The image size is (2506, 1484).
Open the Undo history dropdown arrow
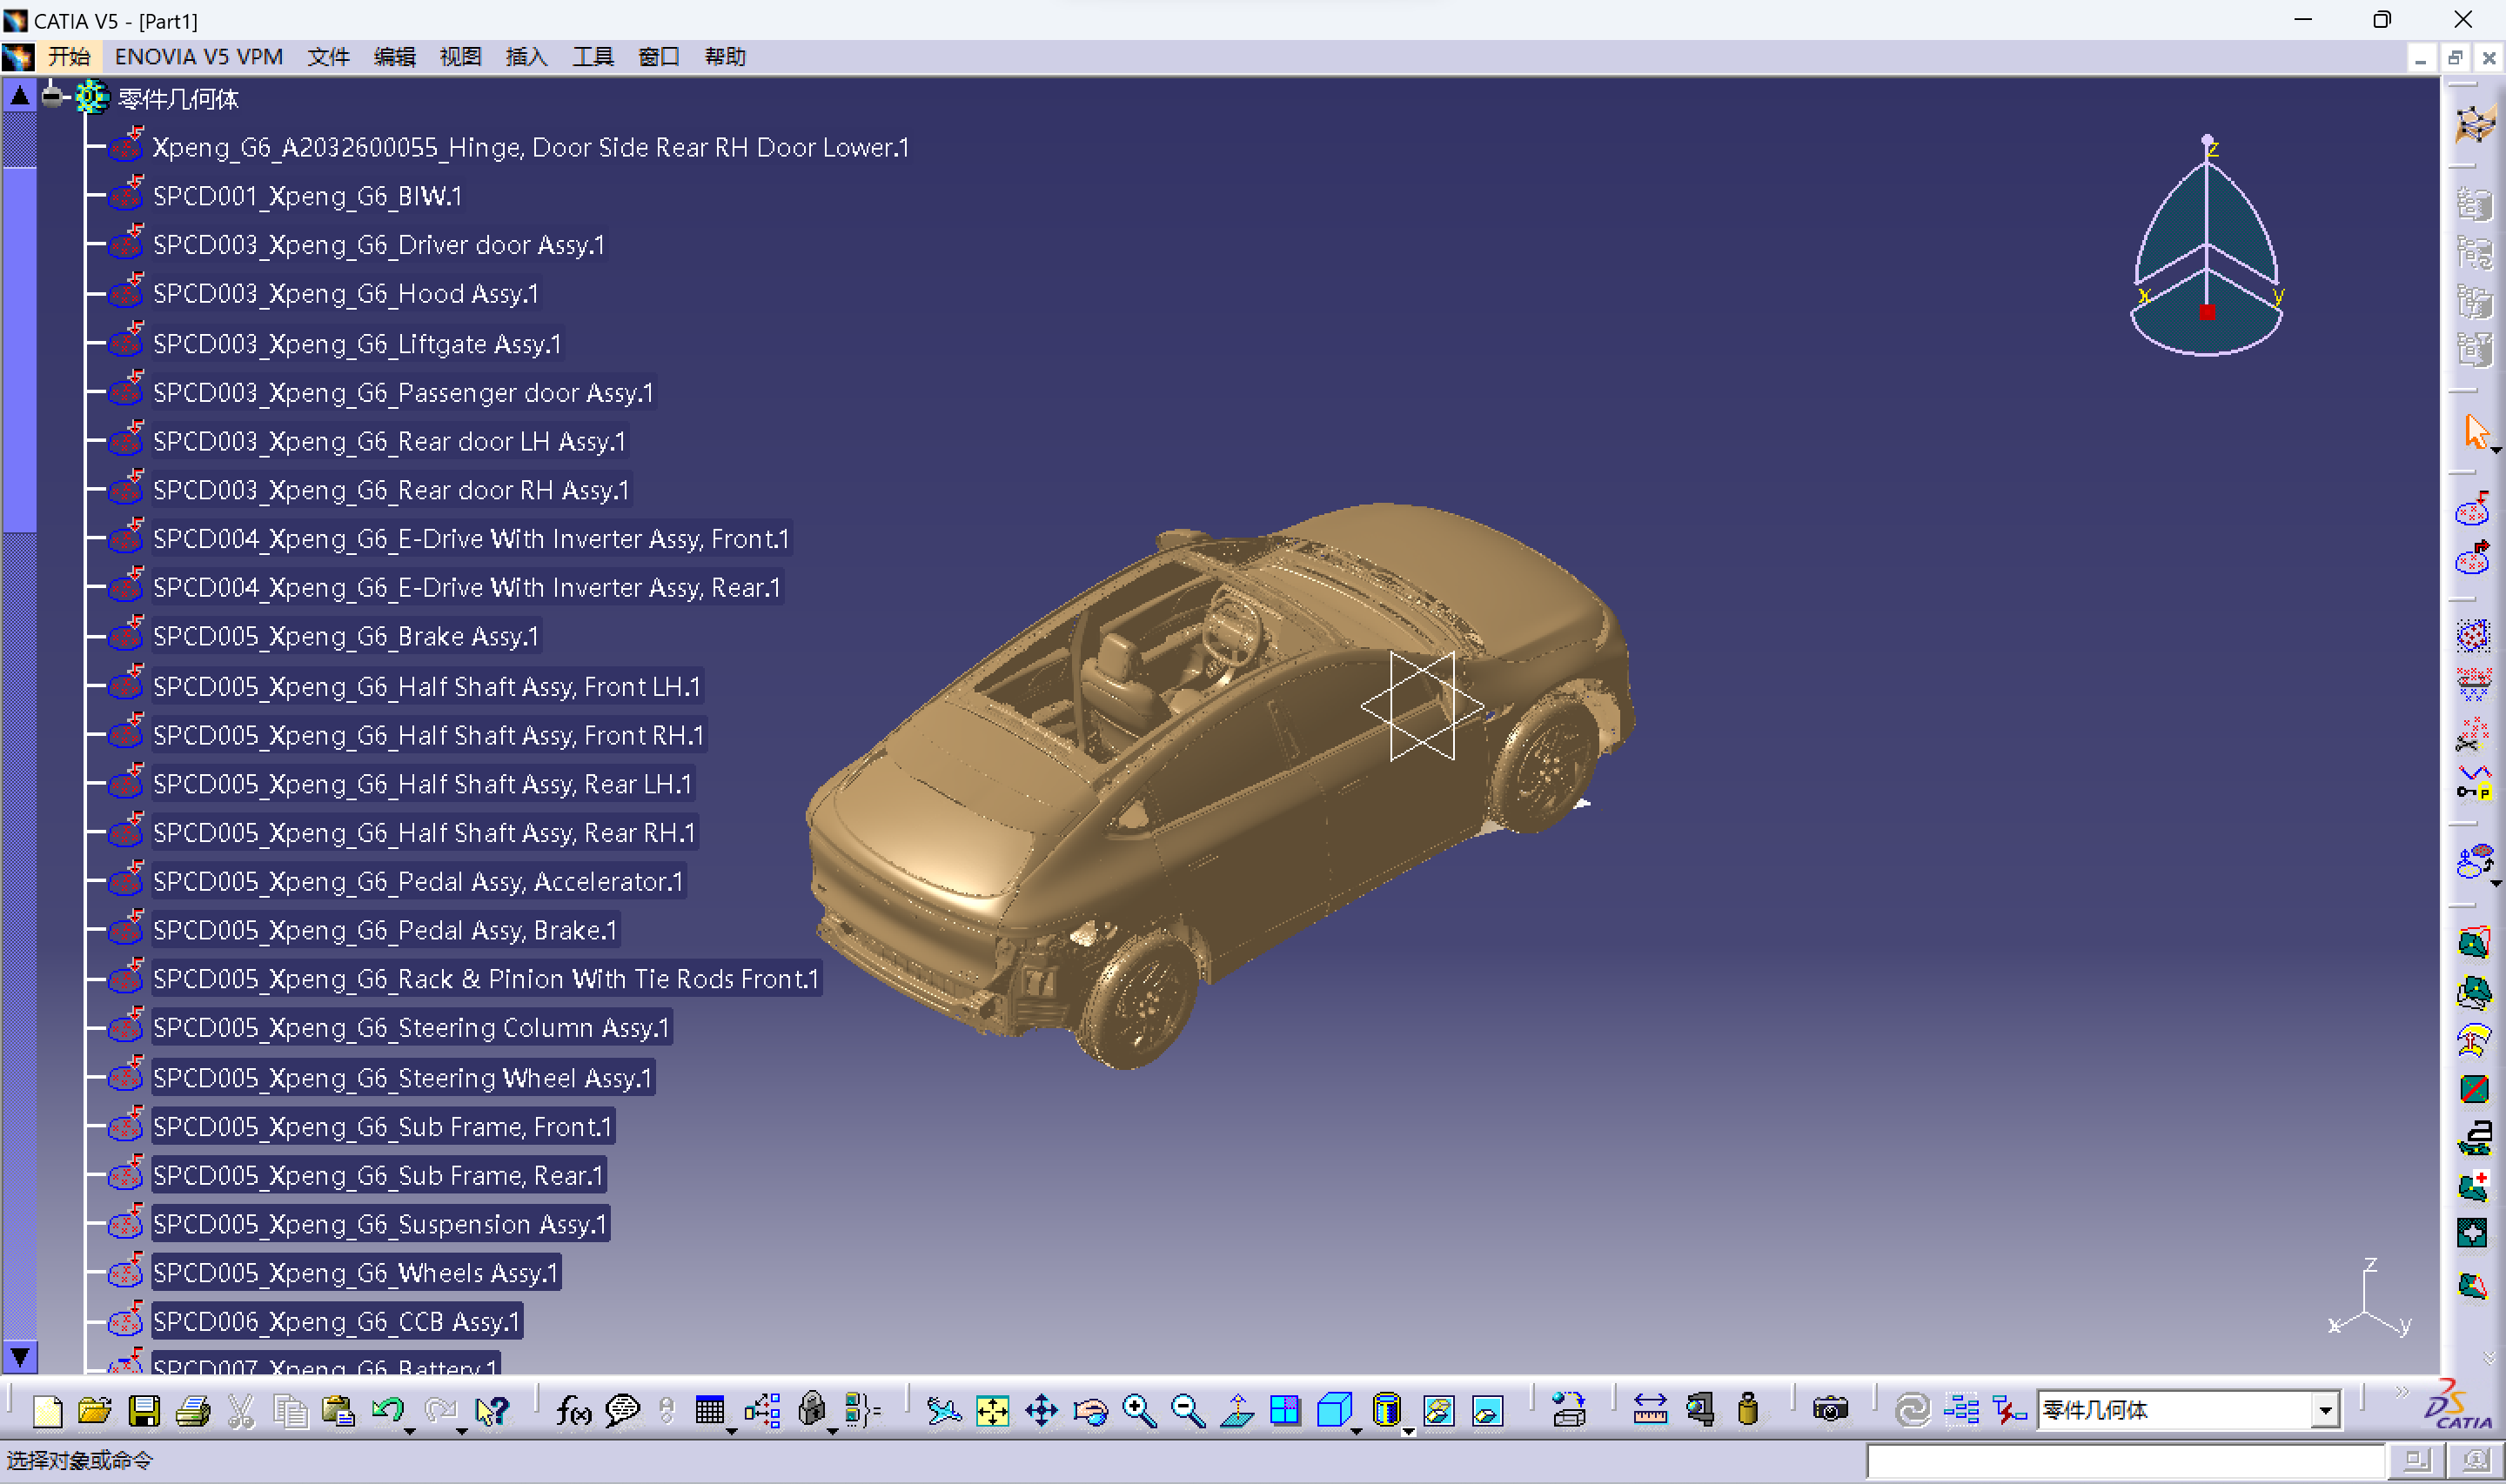410,1432
